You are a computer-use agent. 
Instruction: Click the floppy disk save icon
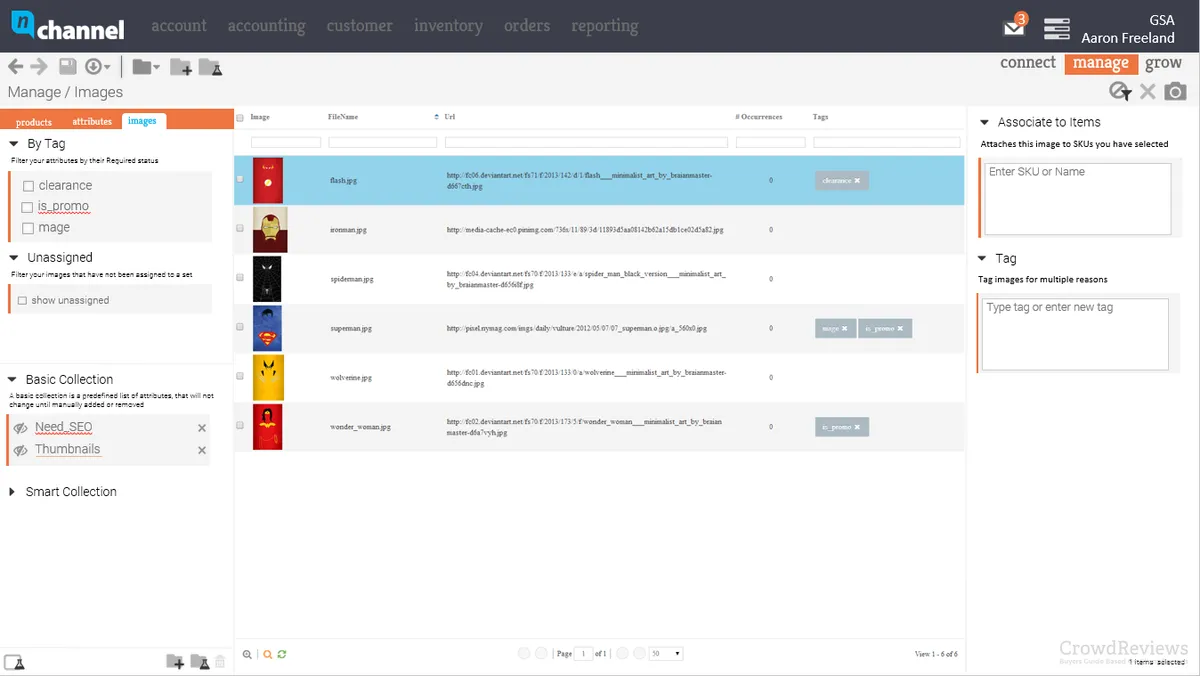tap(68, 67)
